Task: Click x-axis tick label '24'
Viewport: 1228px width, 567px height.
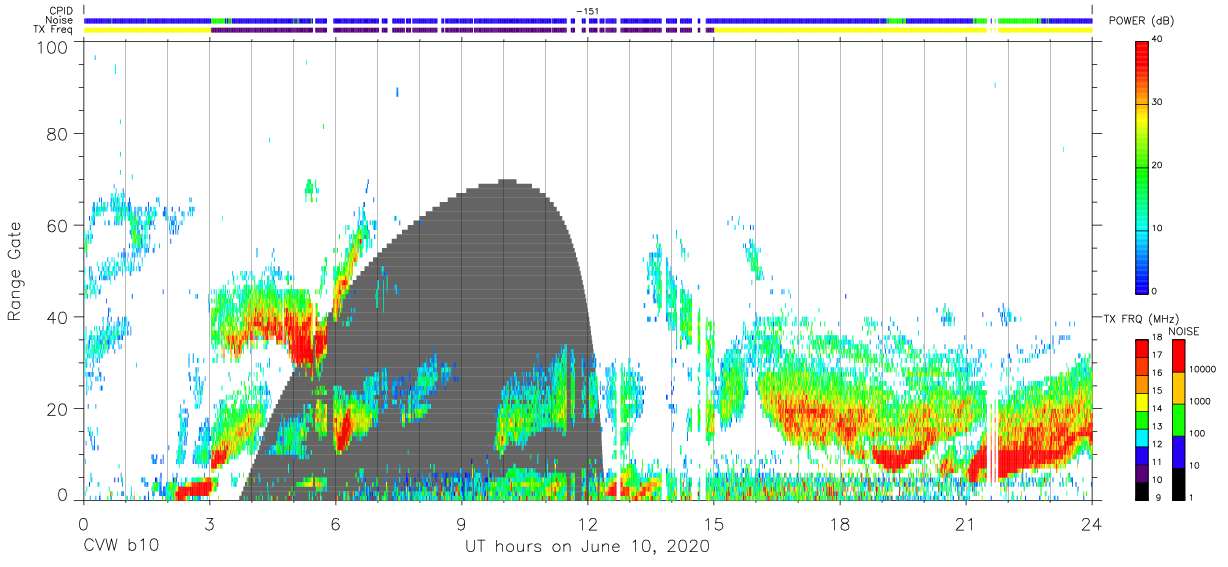Action: [x=1092, y=523]
